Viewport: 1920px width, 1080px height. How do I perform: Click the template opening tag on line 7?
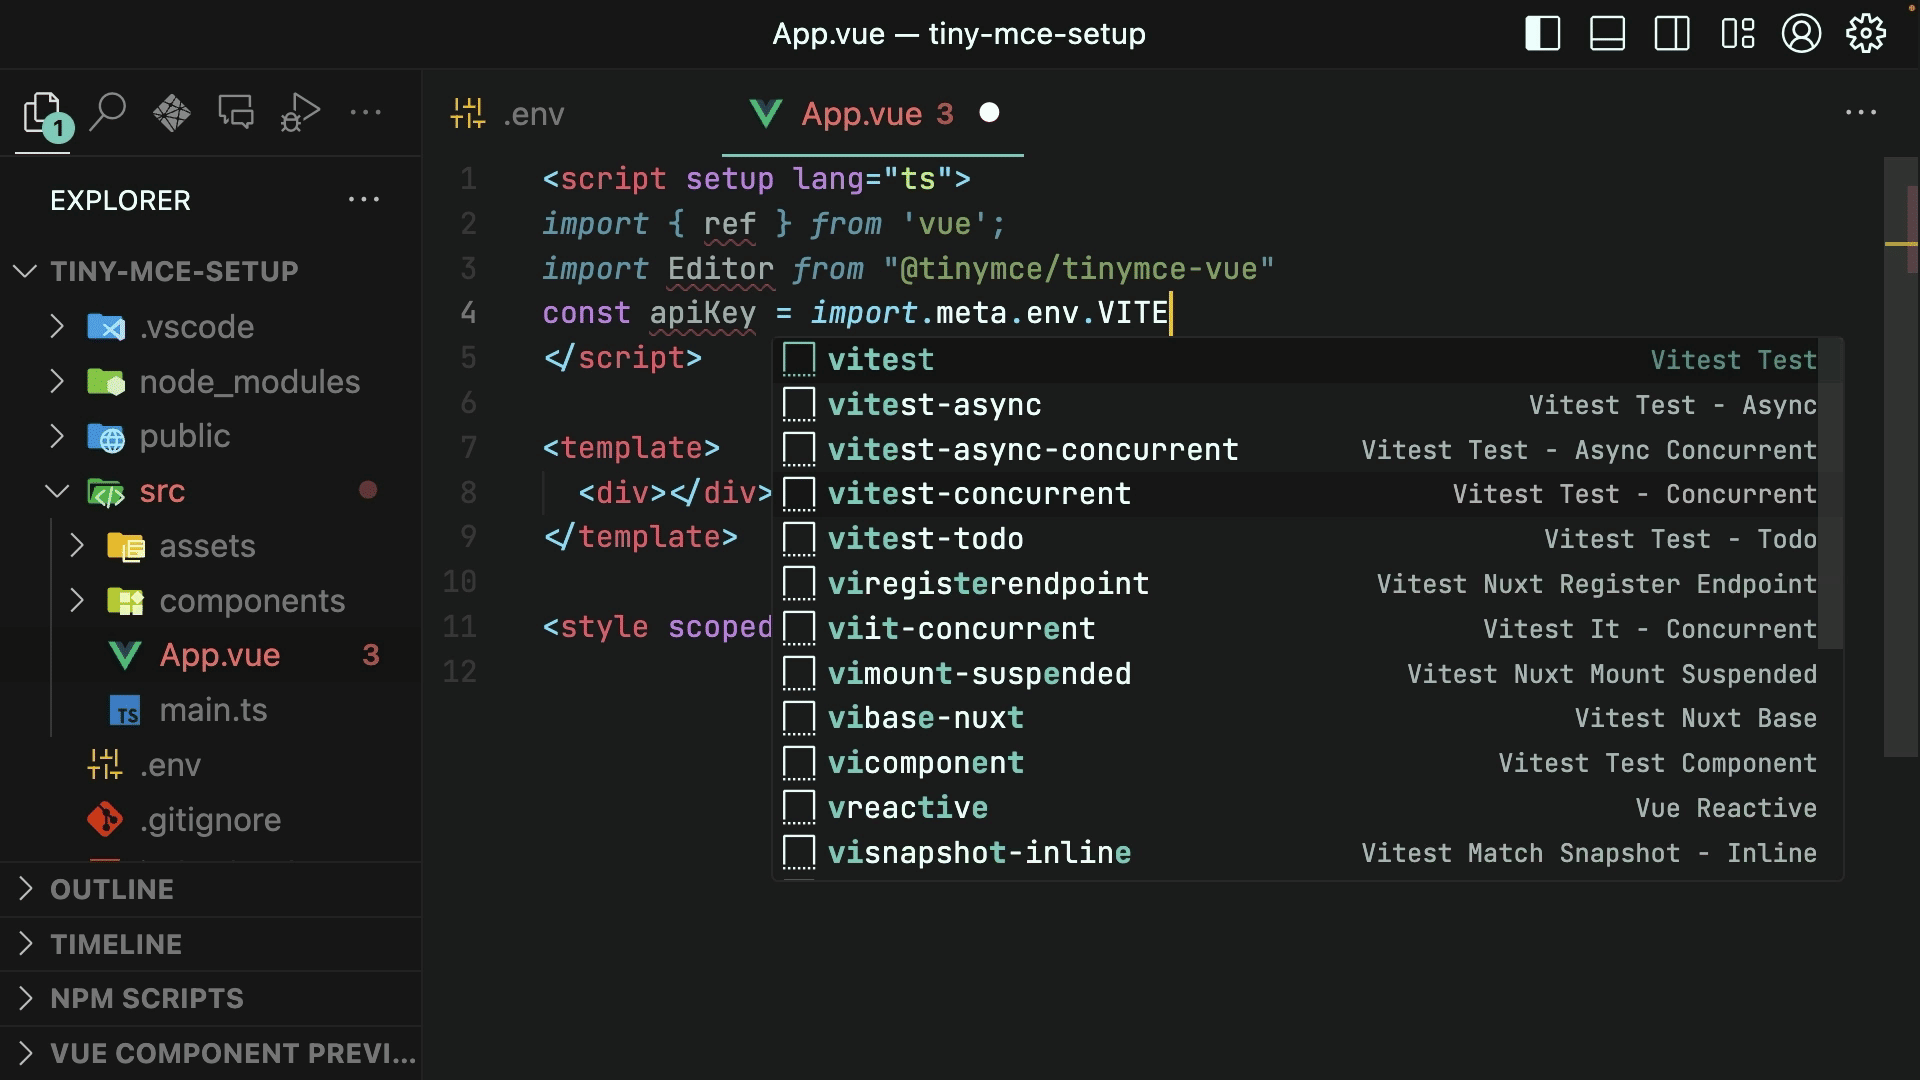point(631,448)
